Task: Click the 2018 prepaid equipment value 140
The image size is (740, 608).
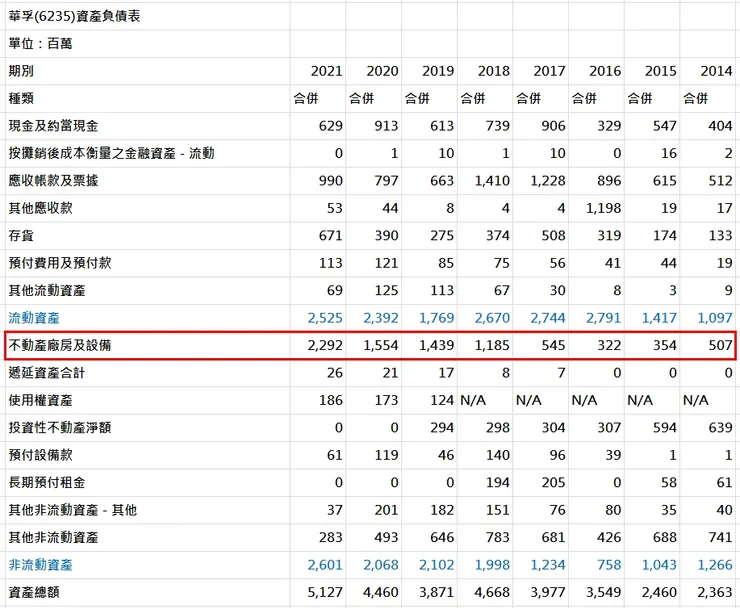Action: tap(497, 455)
